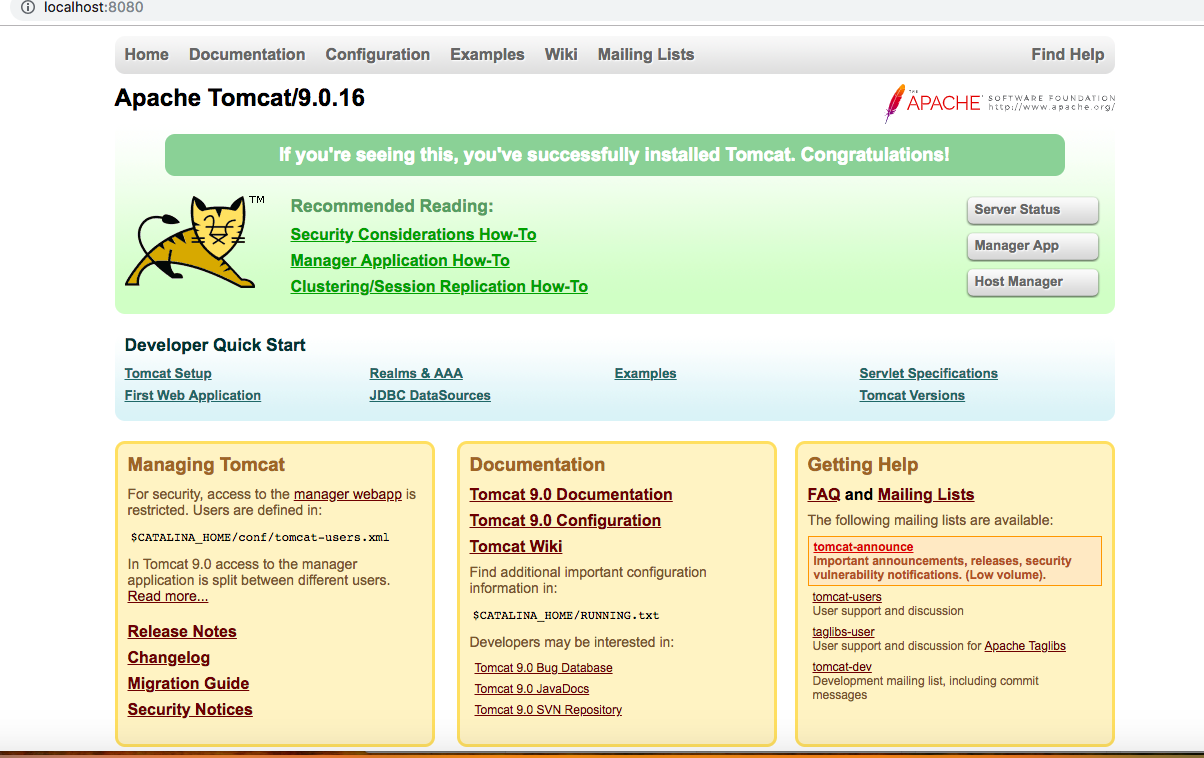Open the Migration Guide link
Image resolution: width=1204 pixels, height=758 pixels.
pyautogui.click(x=188, y=684)
